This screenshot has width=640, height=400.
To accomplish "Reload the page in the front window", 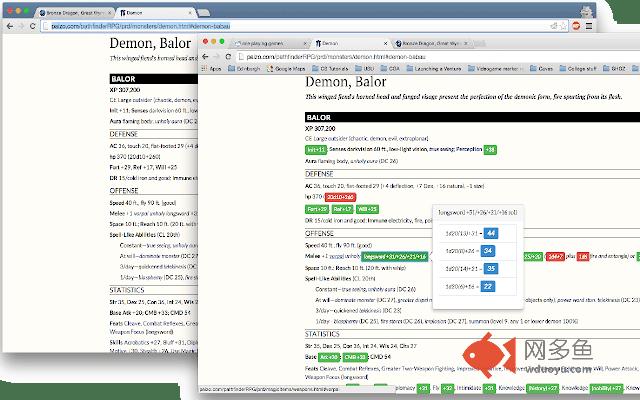I will (228, 57).
